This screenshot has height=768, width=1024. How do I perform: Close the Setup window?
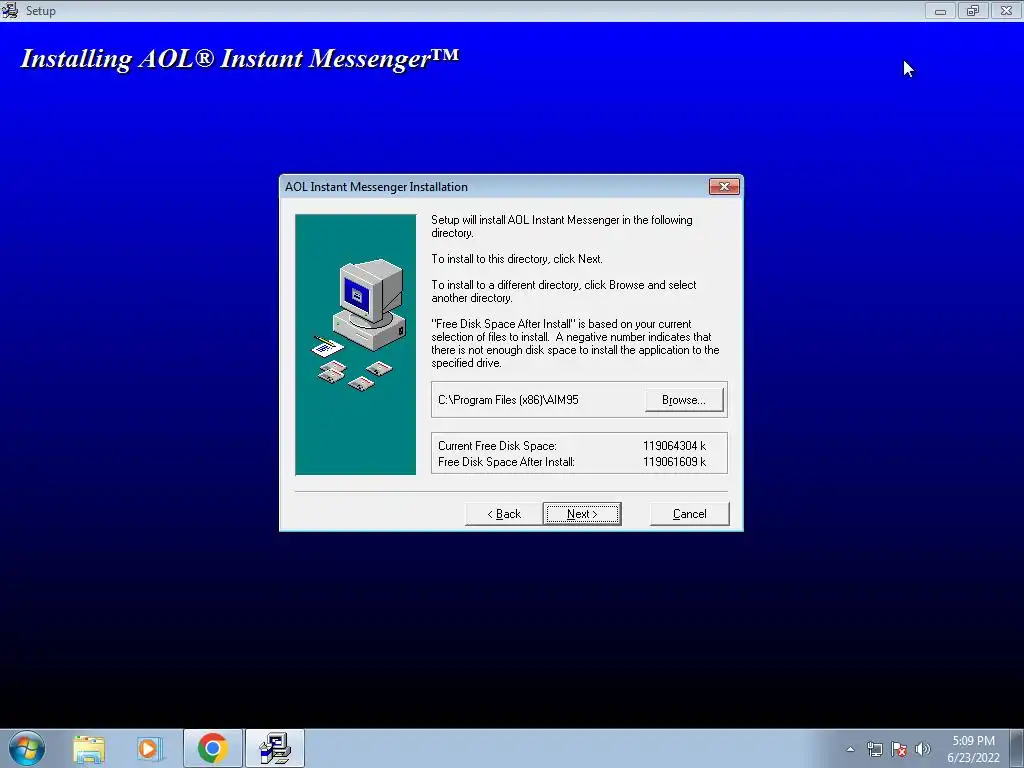[x=1006, y=10]
